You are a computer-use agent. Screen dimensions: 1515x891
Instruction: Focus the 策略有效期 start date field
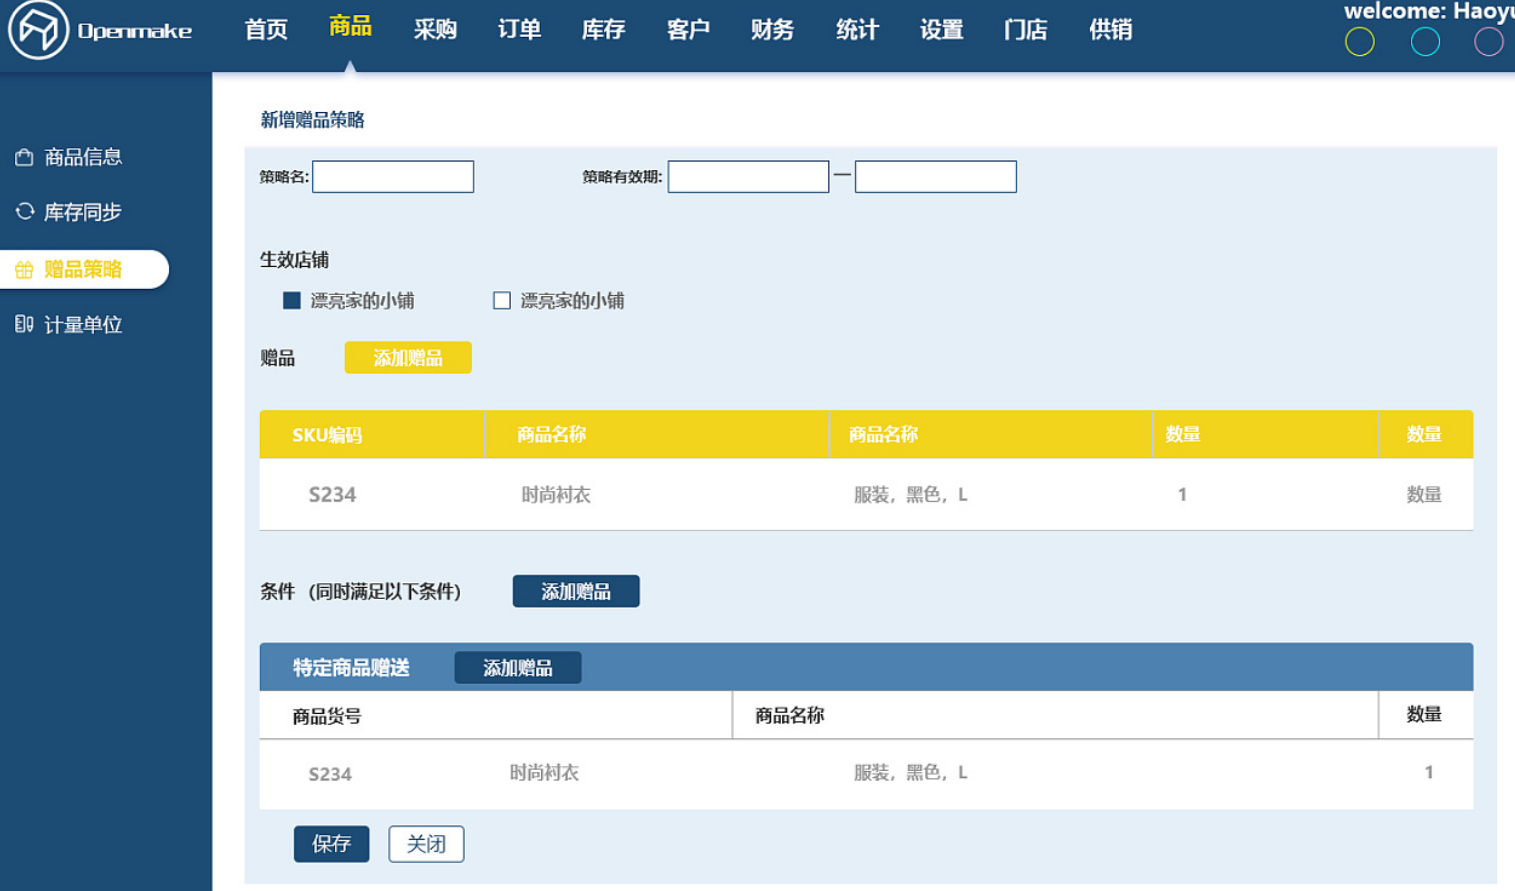pos(748,177)
